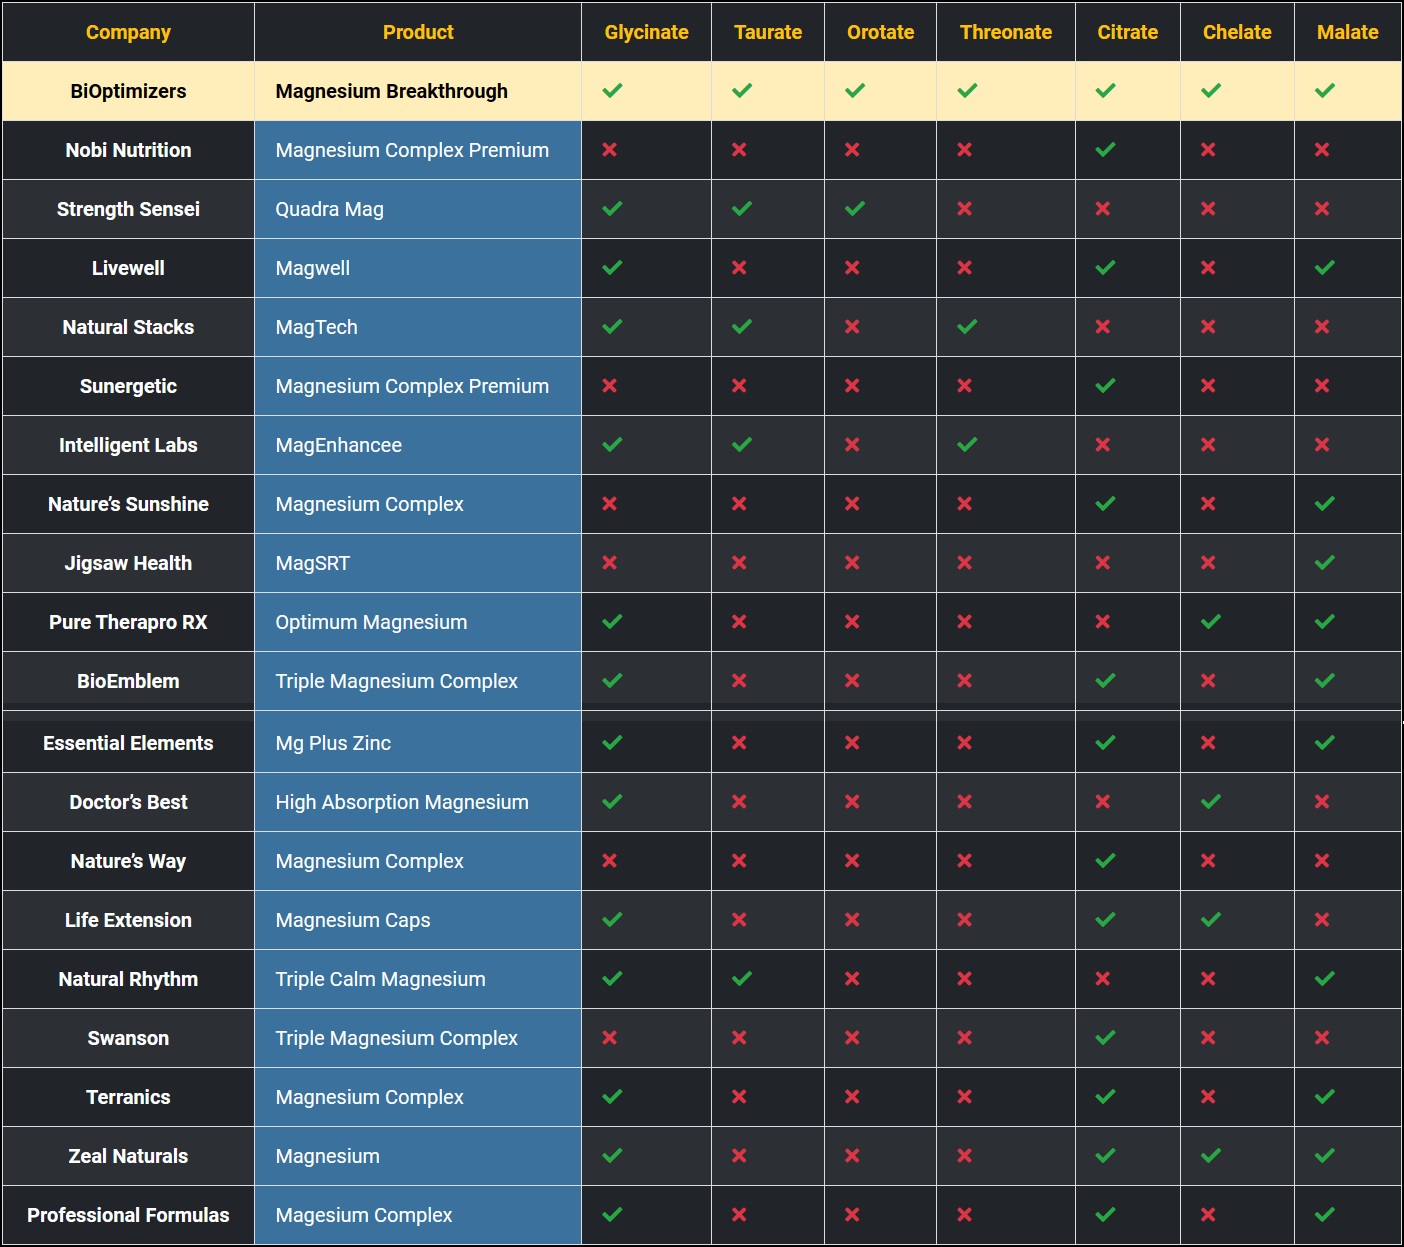
Task: Click the Glycinate checkmark for Professional Formulas
Action: (612, 1215)
